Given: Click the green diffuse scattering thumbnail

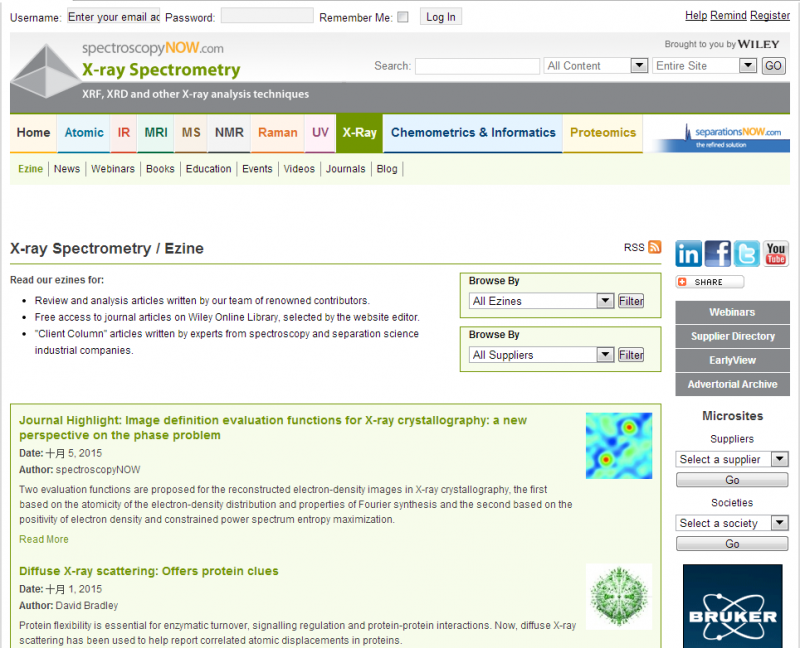Looking at the screenshot, I should coord(619,596).
